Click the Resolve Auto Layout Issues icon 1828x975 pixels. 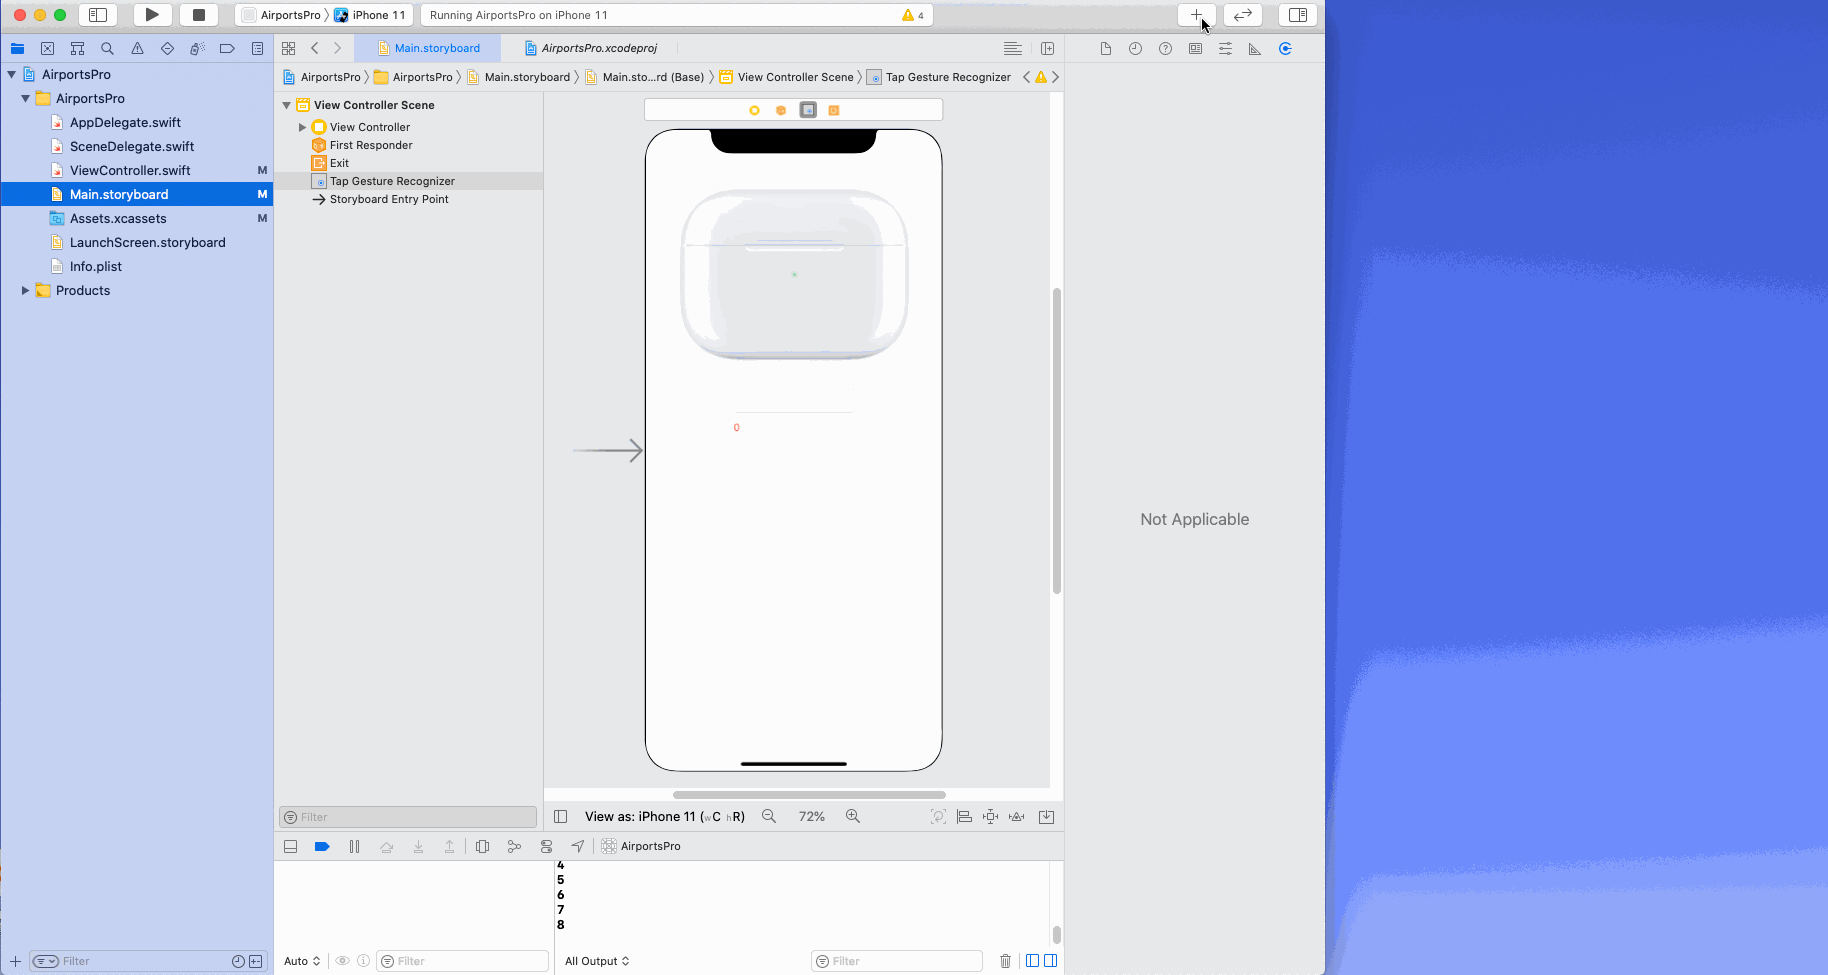pos(1016,816)
